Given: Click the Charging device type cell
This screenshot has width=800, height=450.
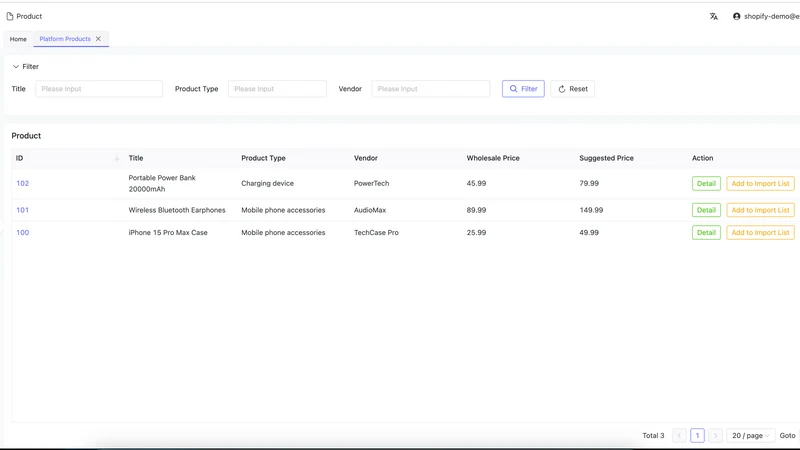Looking at the screenshot, I should (x=267, y=183).
